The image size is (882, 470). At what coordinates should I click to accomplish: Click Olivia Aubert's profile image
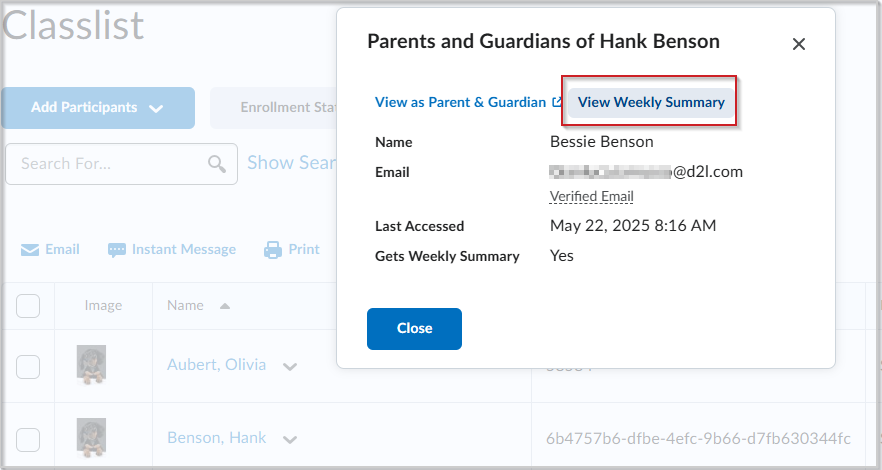92,365
